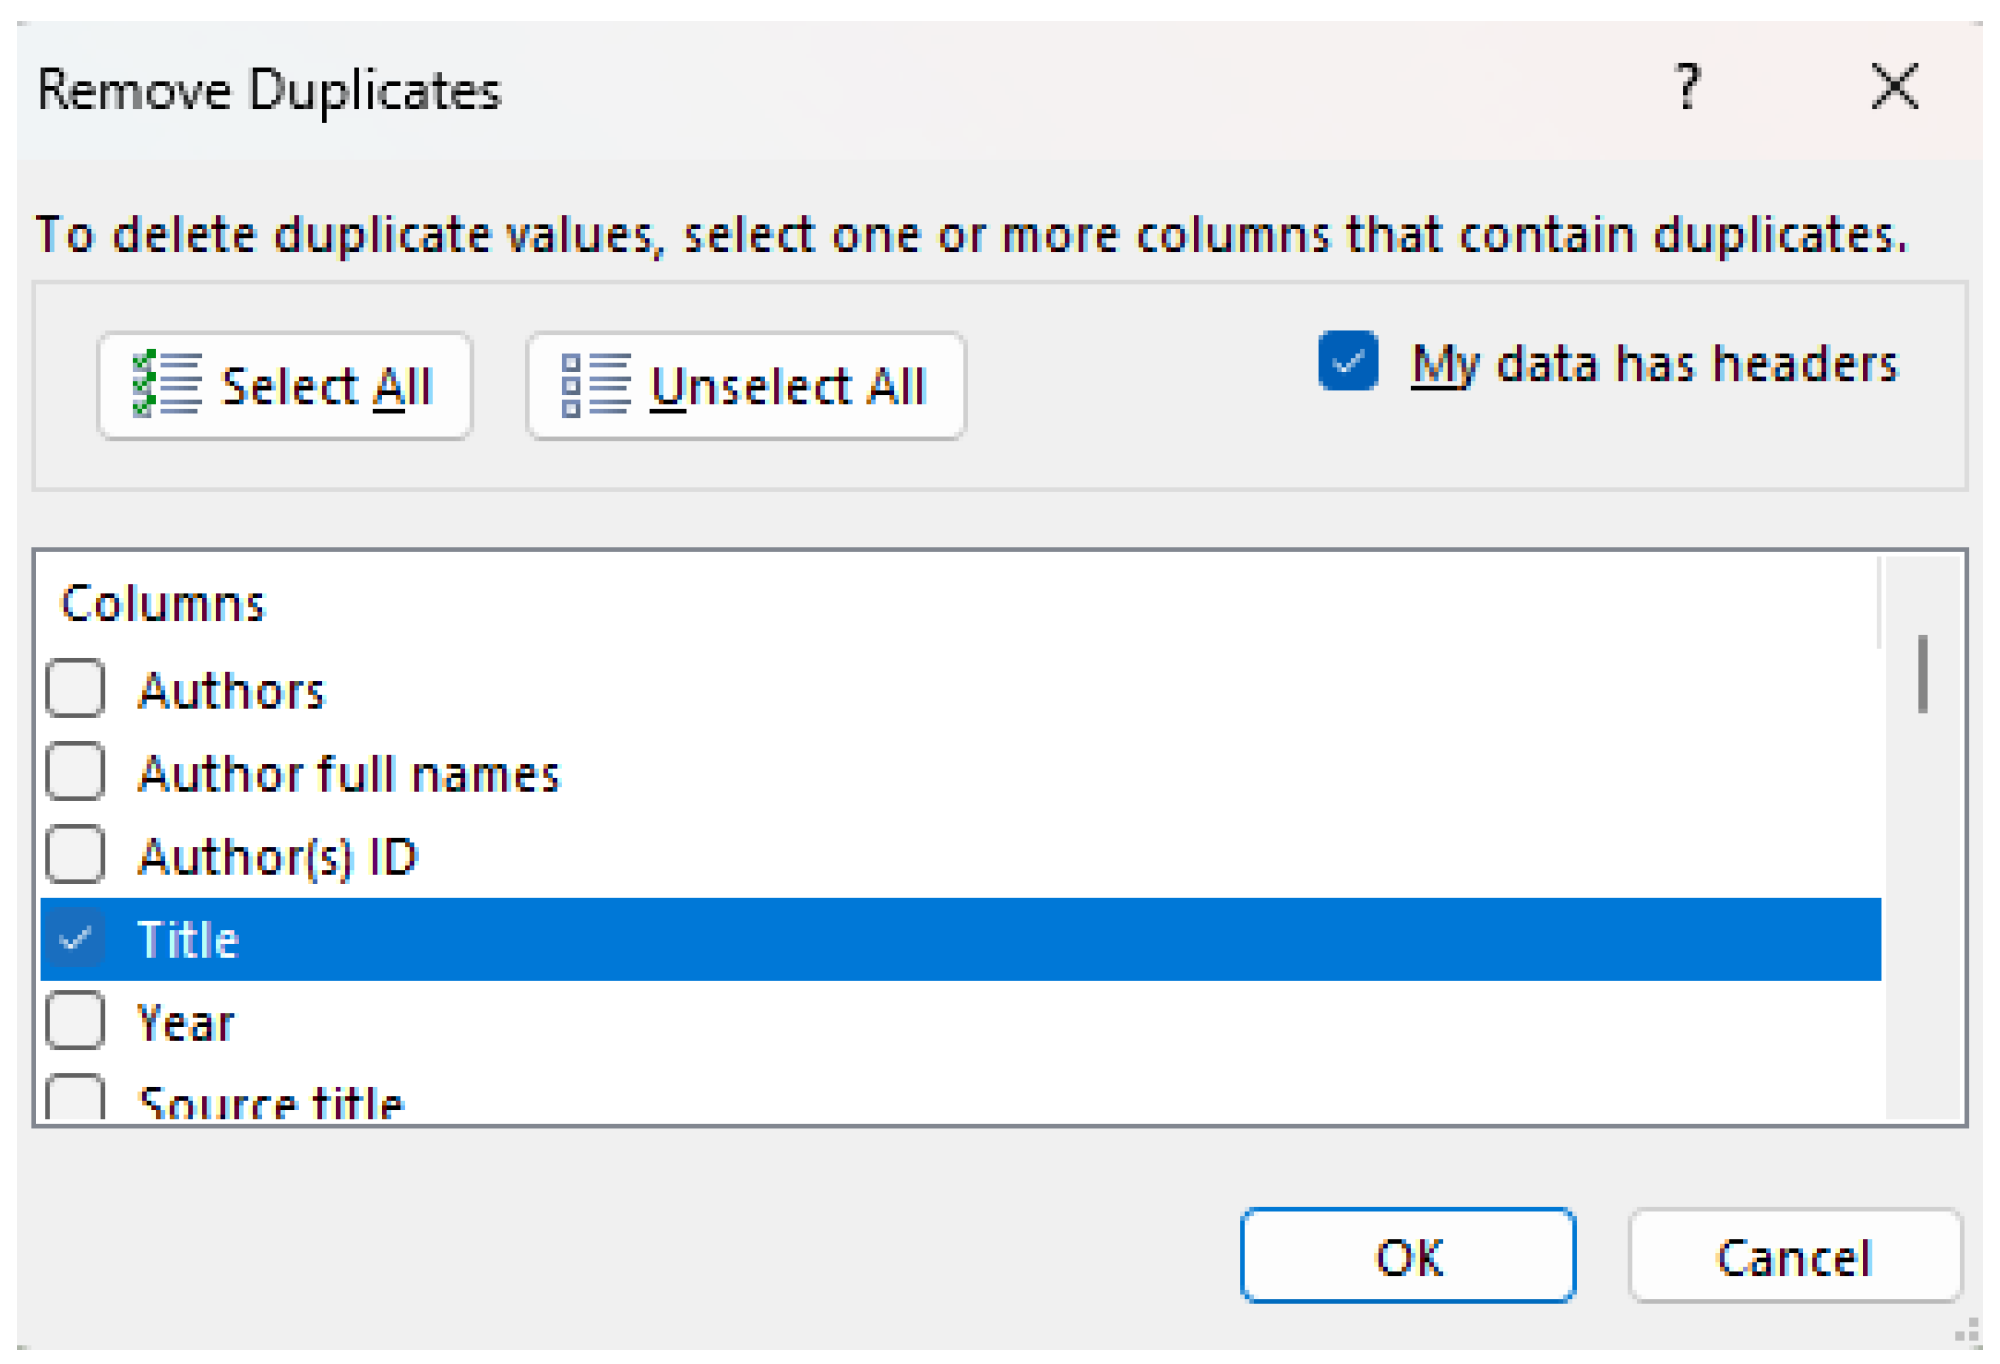This screenshot has height=1364, width=2000.
Task: Check the Author full names checkbox
Action: pos(75,772)
